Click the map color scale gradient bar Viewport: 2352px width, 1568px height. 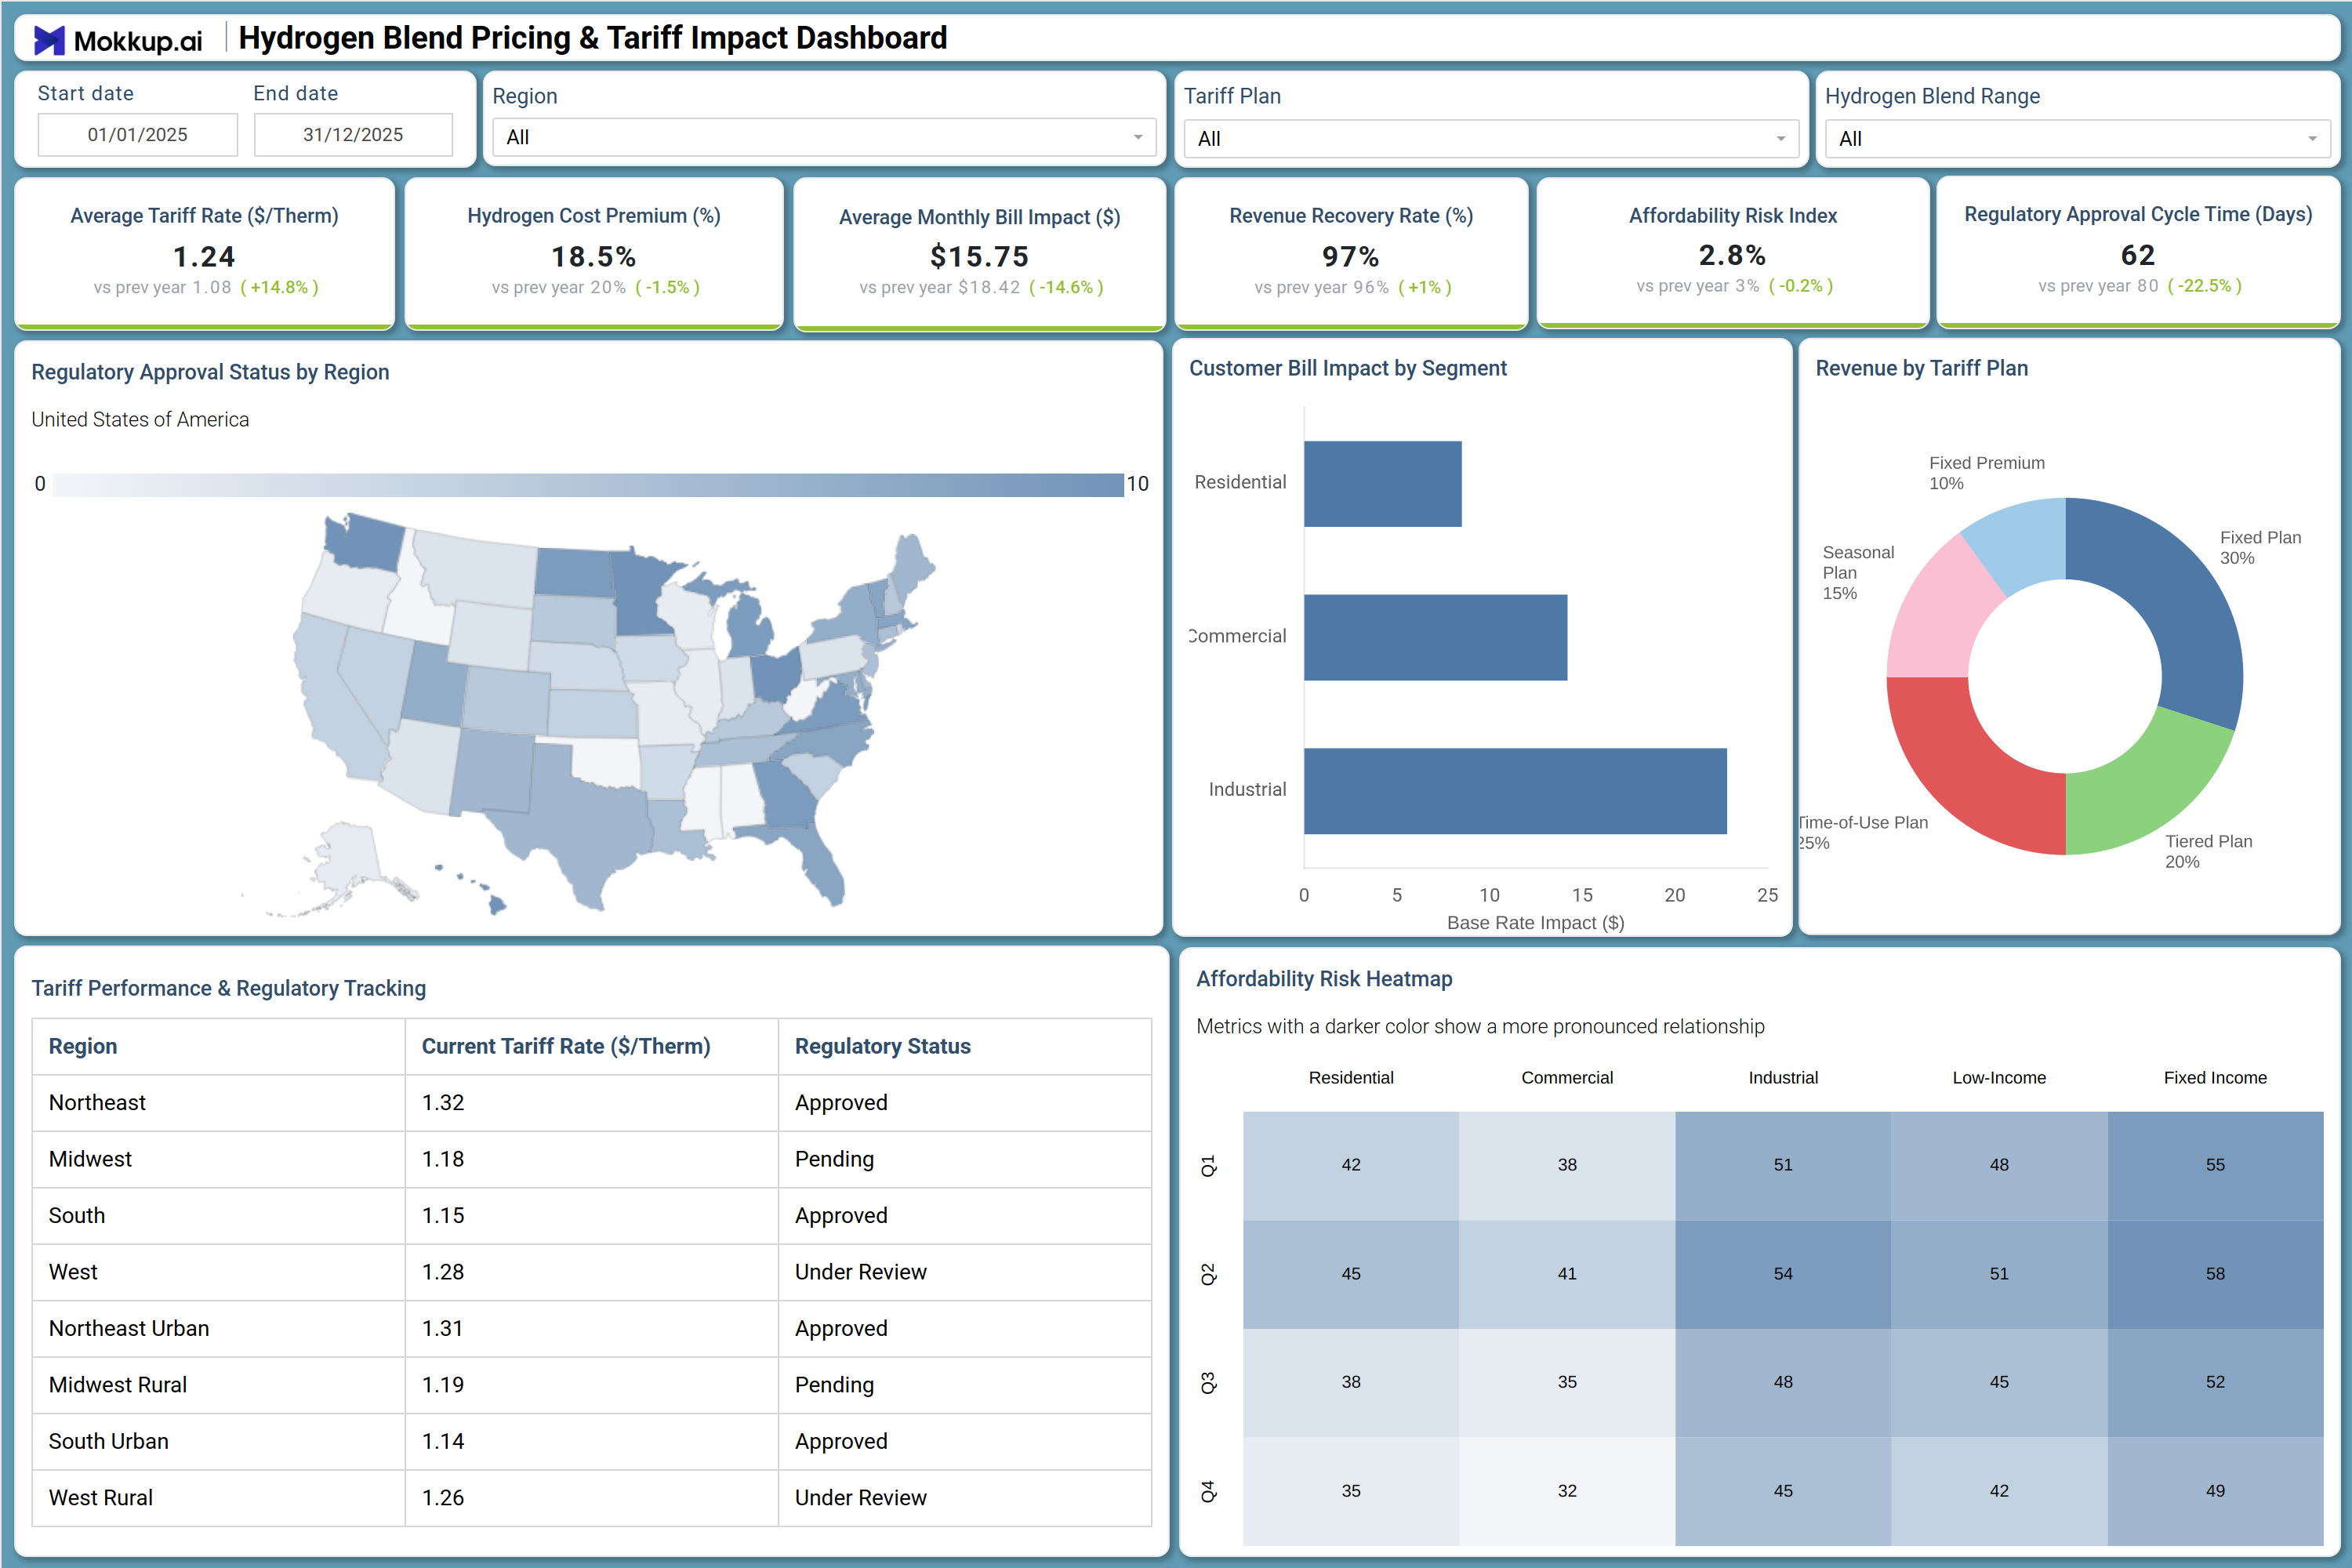tap(588, 484)
